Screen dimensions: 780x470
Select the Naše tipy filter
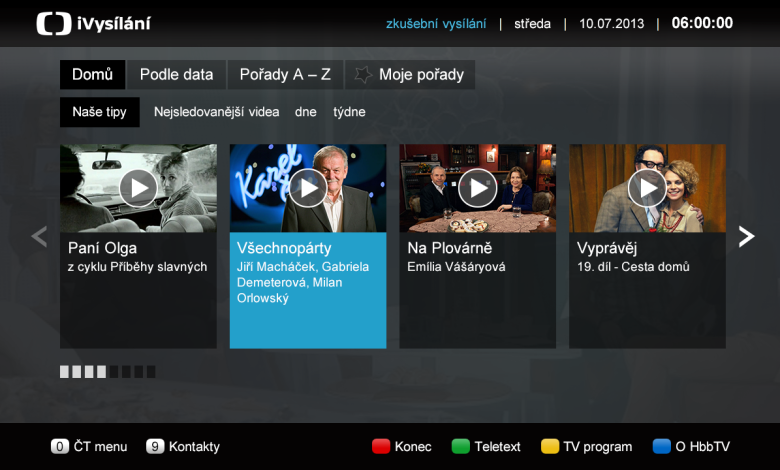pyautogui.click(x=99, y=112)
